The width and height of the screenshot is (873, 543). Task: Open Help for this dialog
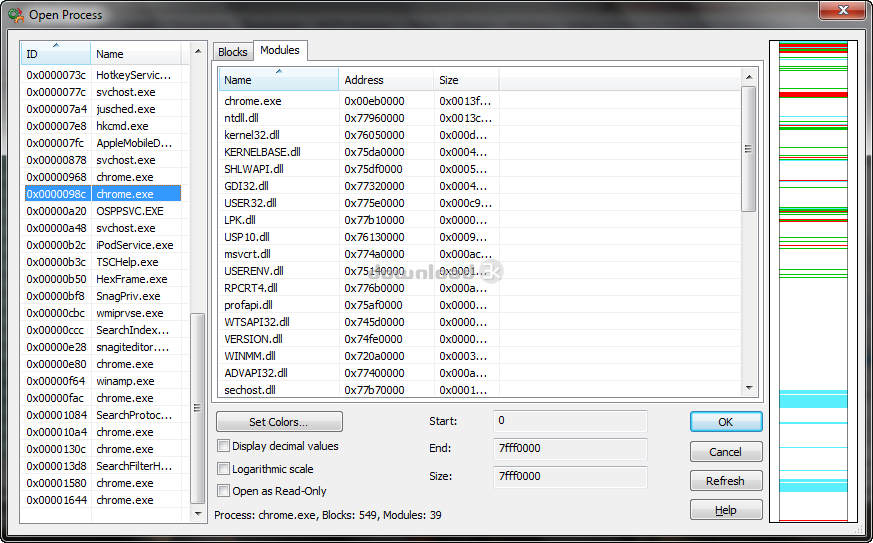725,510
